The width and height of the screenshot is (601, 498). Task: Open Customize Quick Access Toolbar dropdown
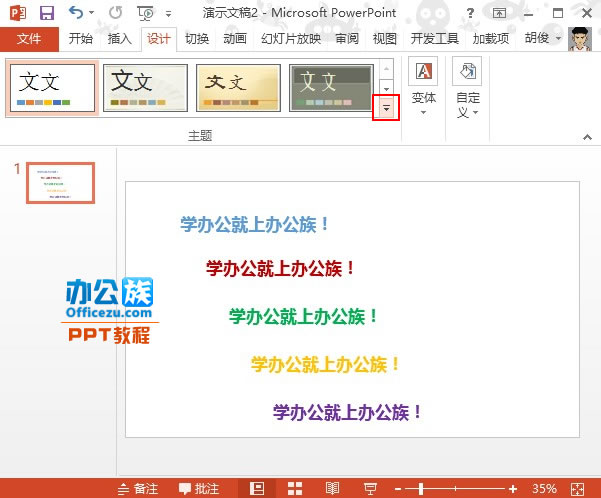point(168,14)
